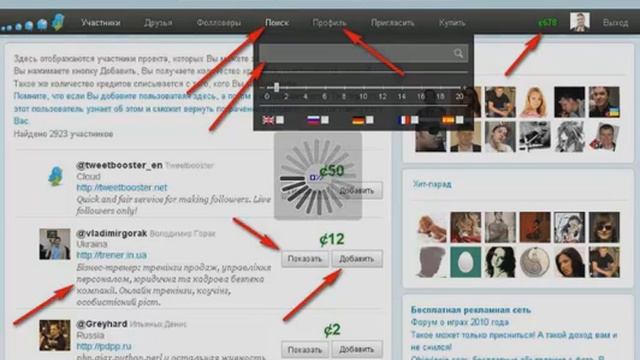The width and height of the screenshot is (640, 360).
Task: Open the Купить menu item
Action: click(452, 23)
